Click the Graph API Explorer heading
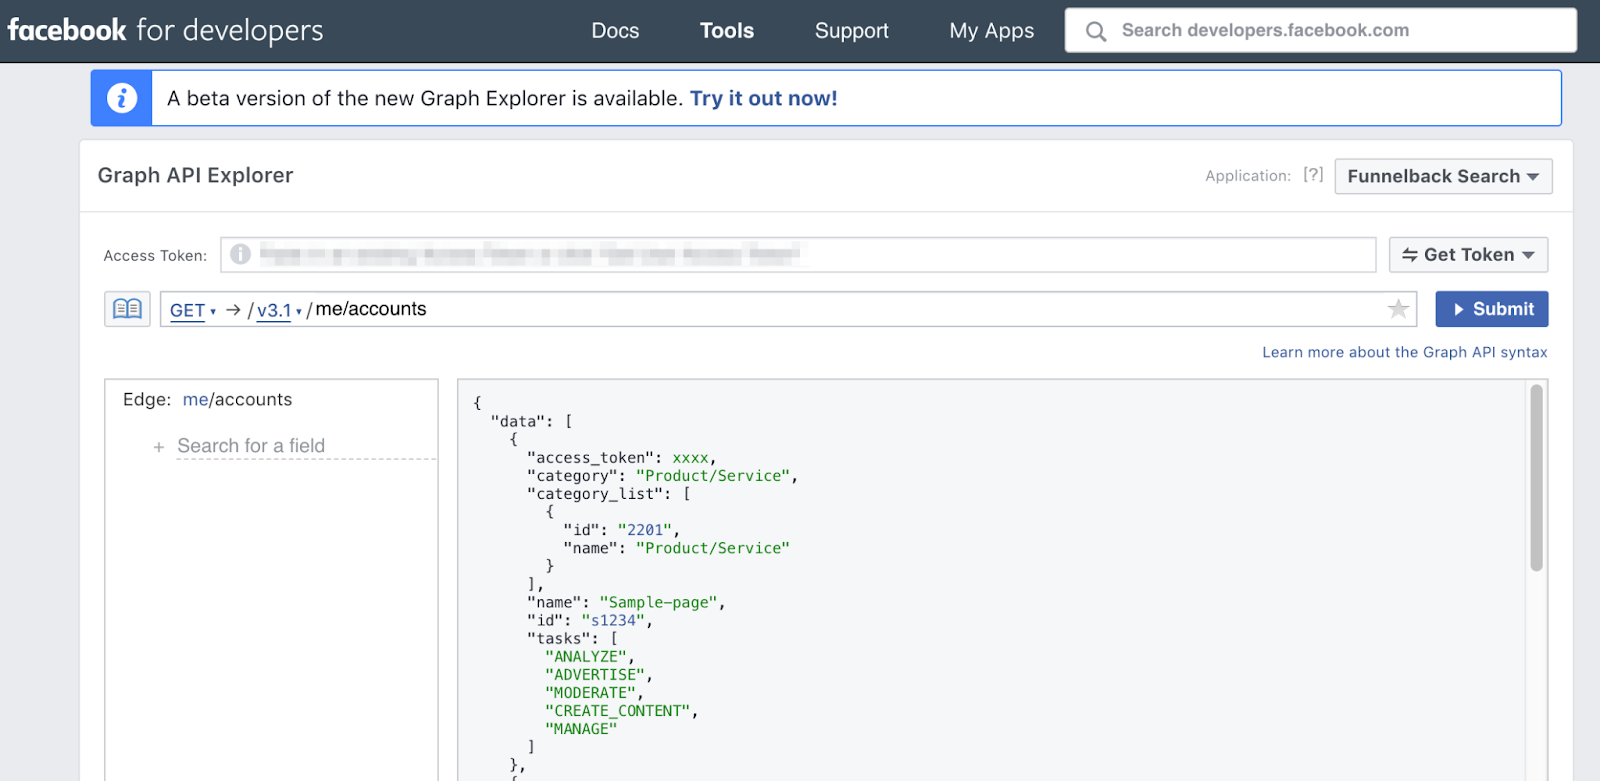Viewport: 1600px width, 781px height. pos(195,175)
